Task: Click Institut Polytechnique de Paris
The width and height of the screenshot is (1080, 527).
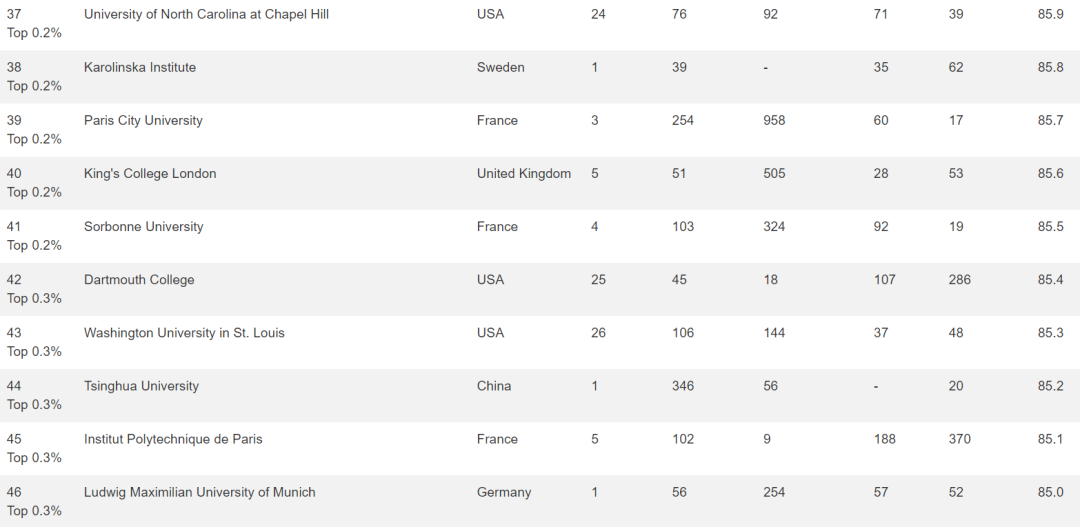Action: click(173, 439)
